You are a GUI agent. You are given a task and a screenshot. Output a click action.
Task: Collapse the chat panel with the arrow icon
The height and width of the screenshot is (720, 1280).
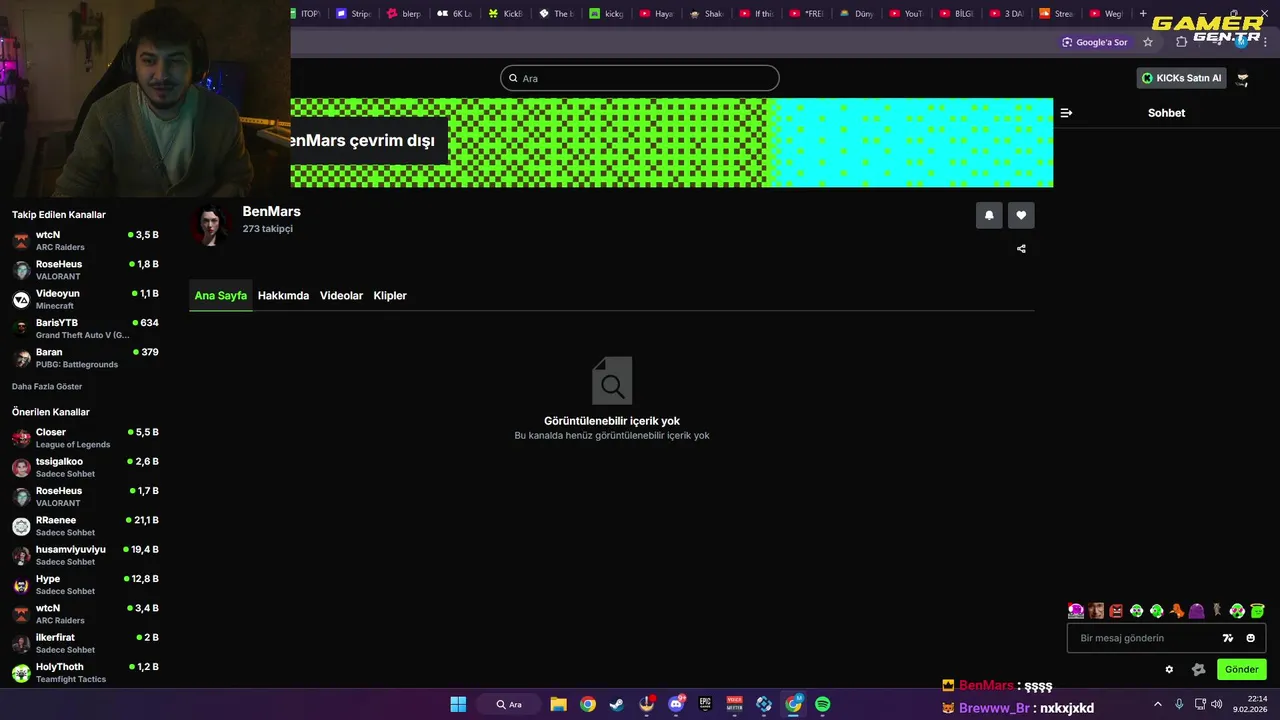click(x=1066, y=113)
